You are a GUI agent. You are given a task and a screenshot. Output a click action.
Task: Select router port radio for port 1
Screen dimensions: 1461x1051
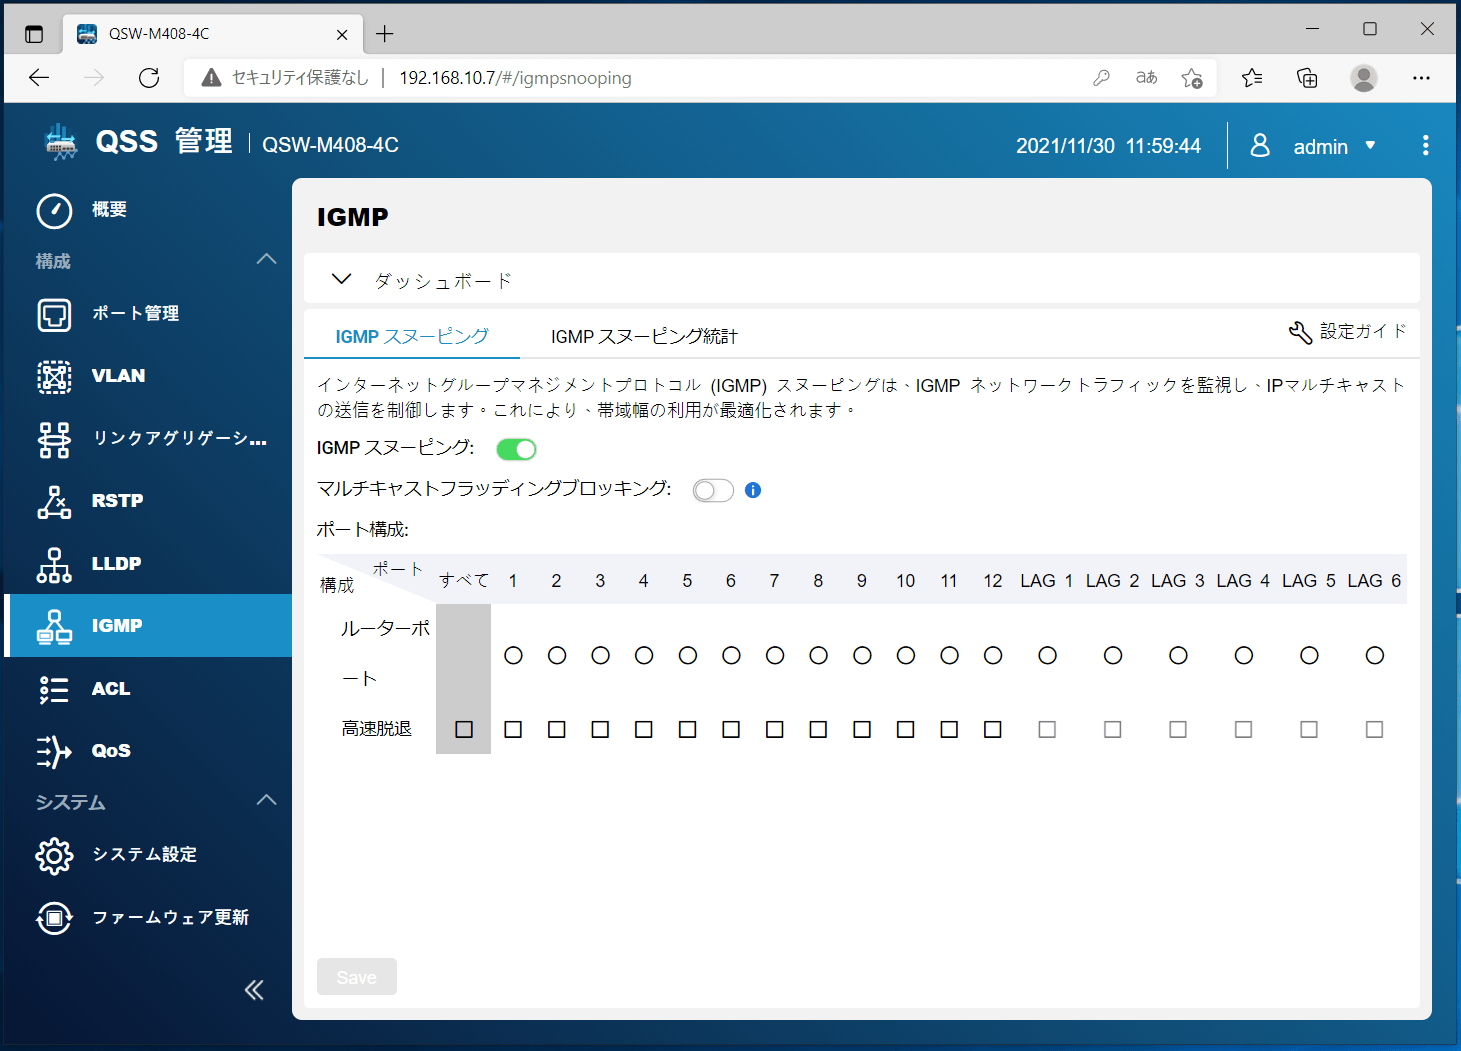coord(513,656)
